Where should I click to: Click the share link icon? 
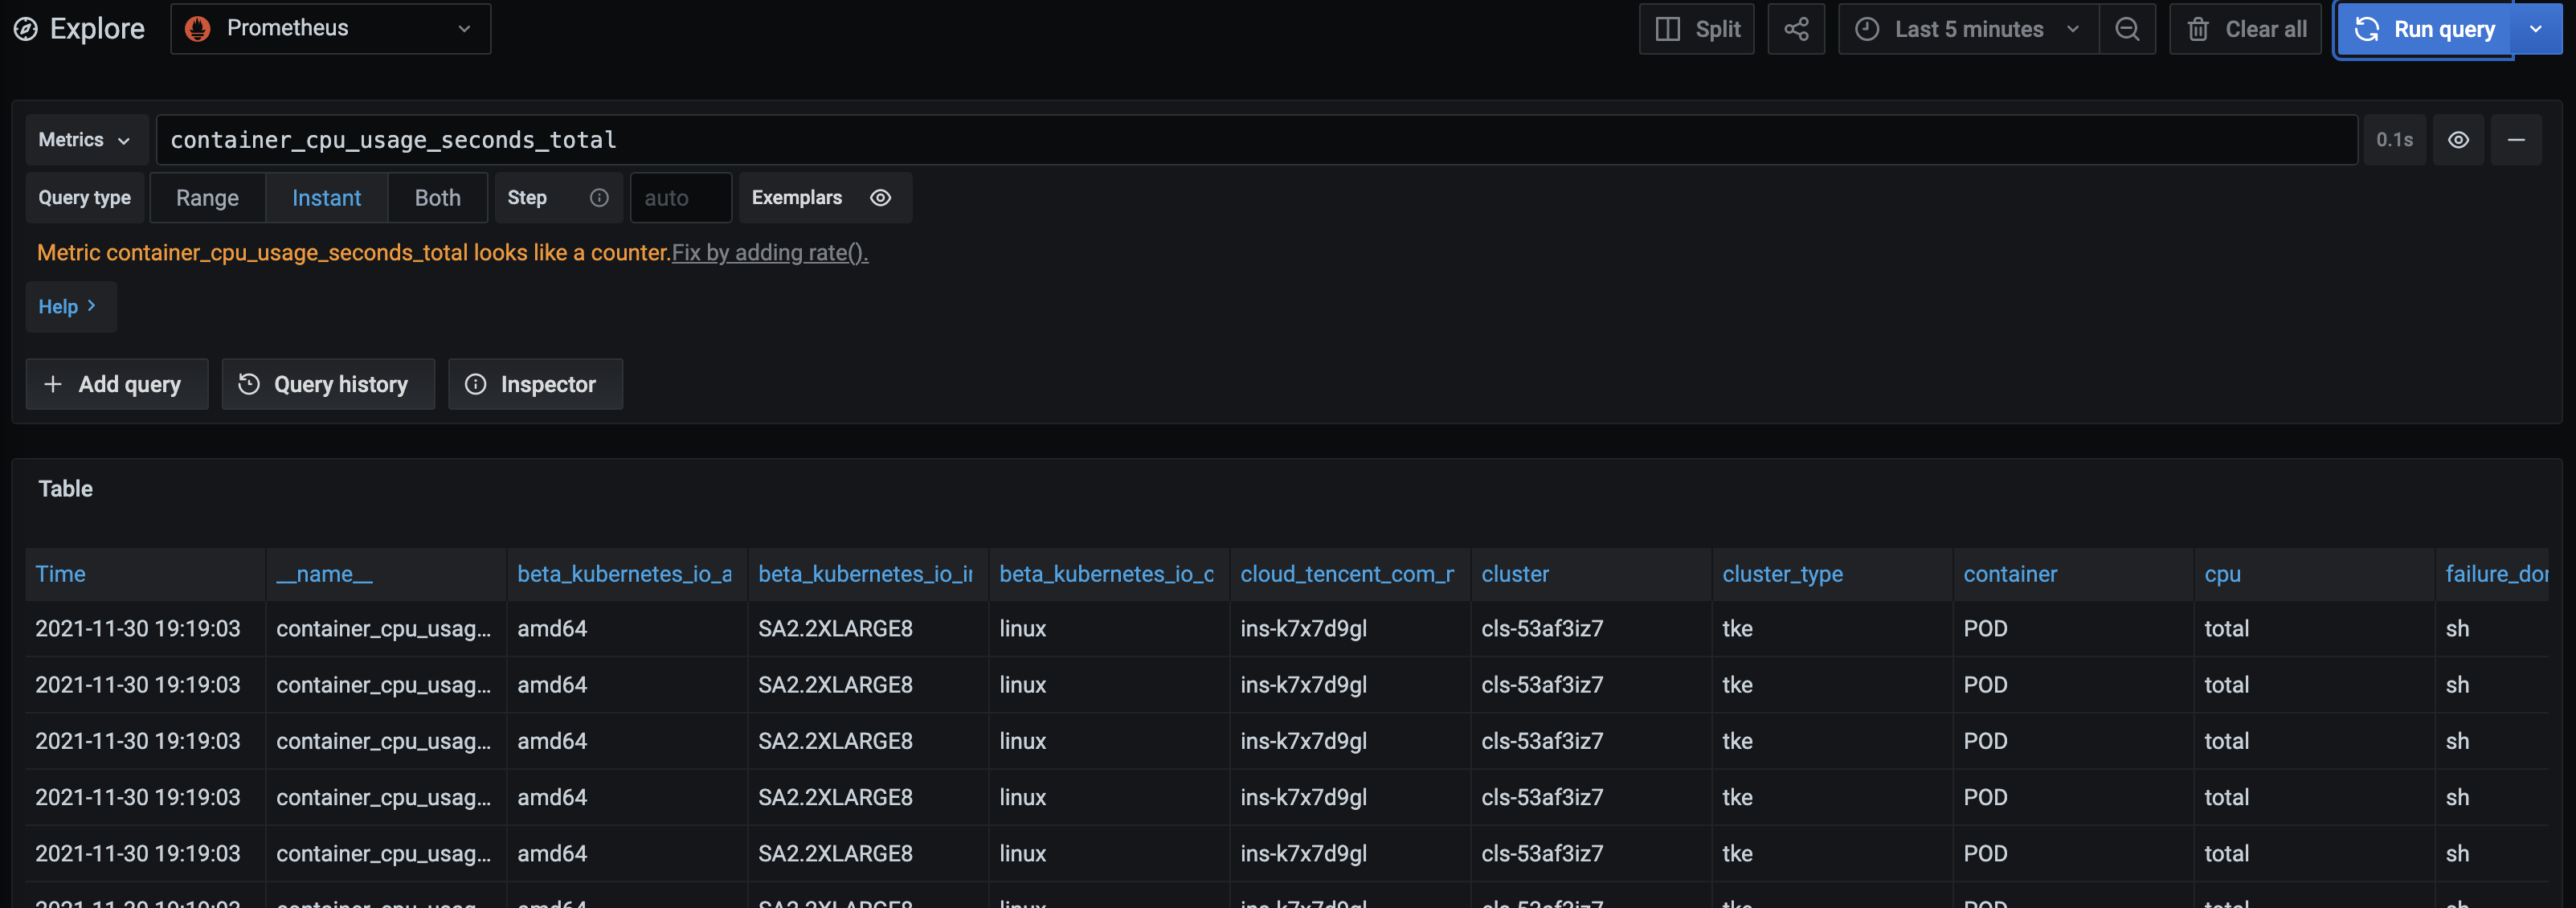point(1795,29)
